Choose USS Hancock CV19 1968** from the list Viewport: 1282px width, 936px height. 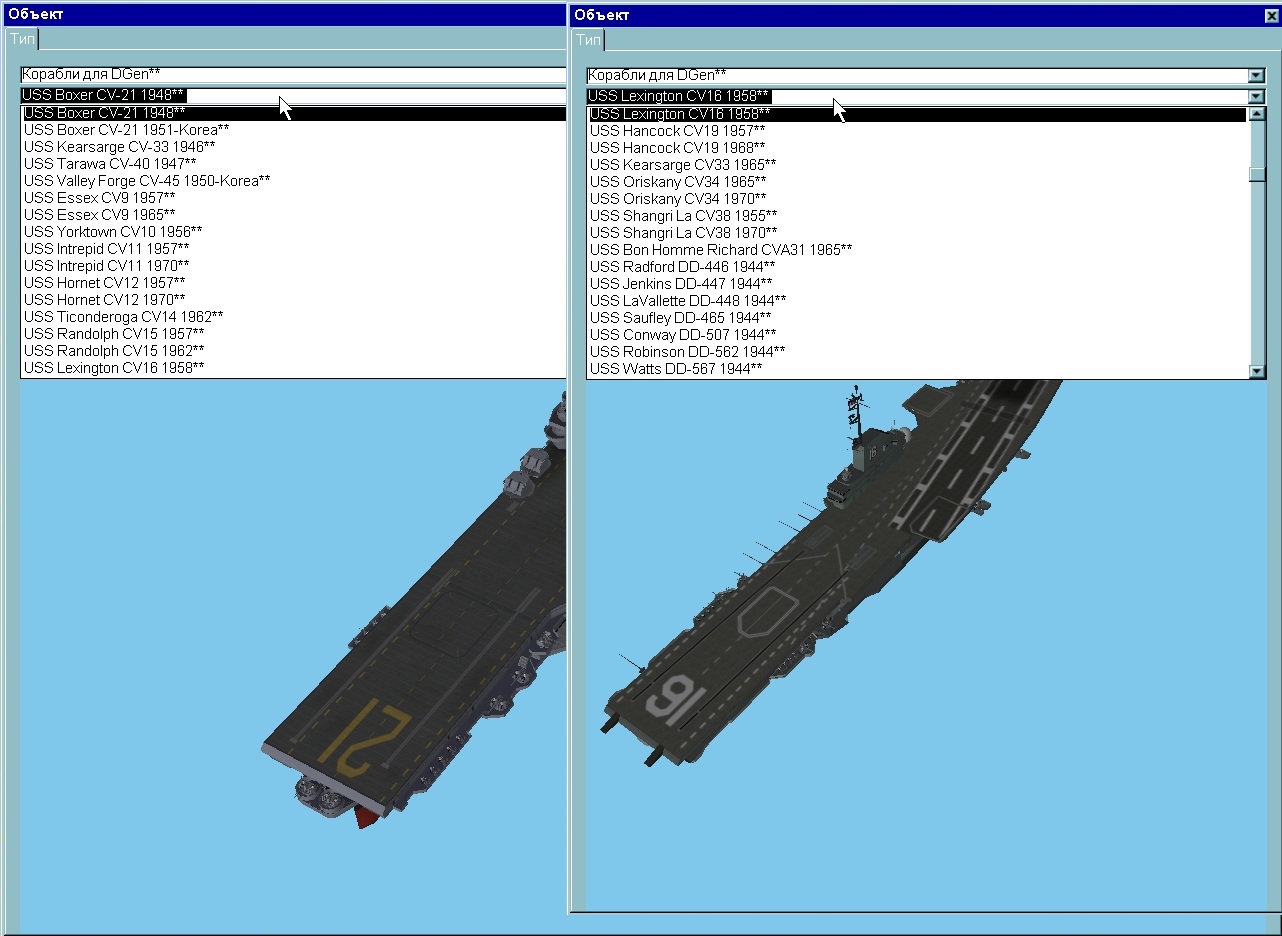(x=917, y=148)
